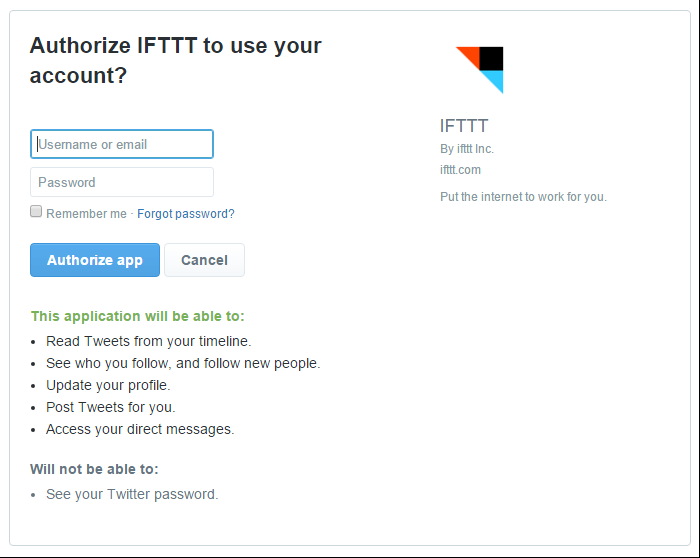The height and width of the screenshot is (558, 700).
Task: Click 'Will not be able to:' heading
Action: click(x=94, y=469)
